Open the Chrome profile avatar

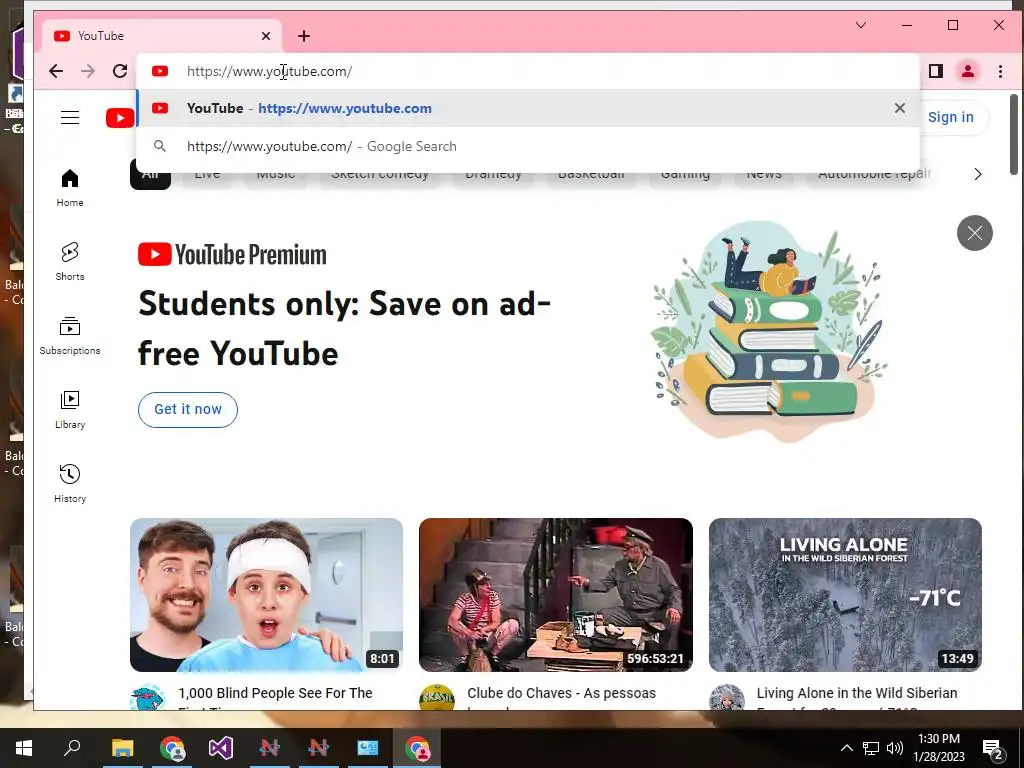[968, 71]
